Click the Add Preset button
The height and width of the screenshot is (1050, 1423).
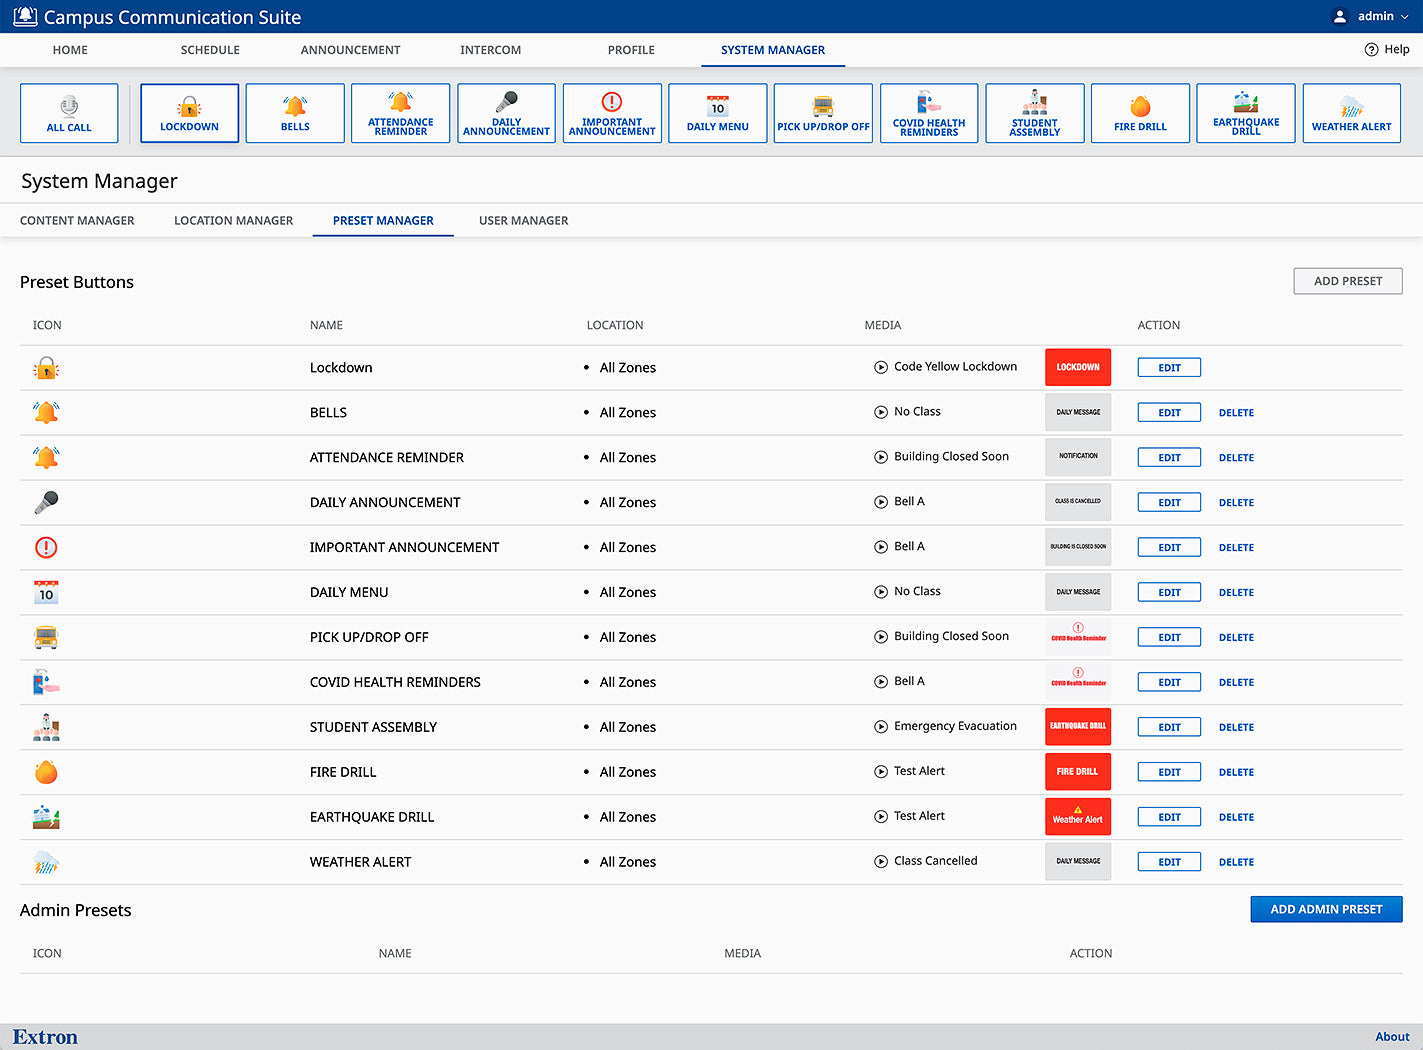[1348, 281]
